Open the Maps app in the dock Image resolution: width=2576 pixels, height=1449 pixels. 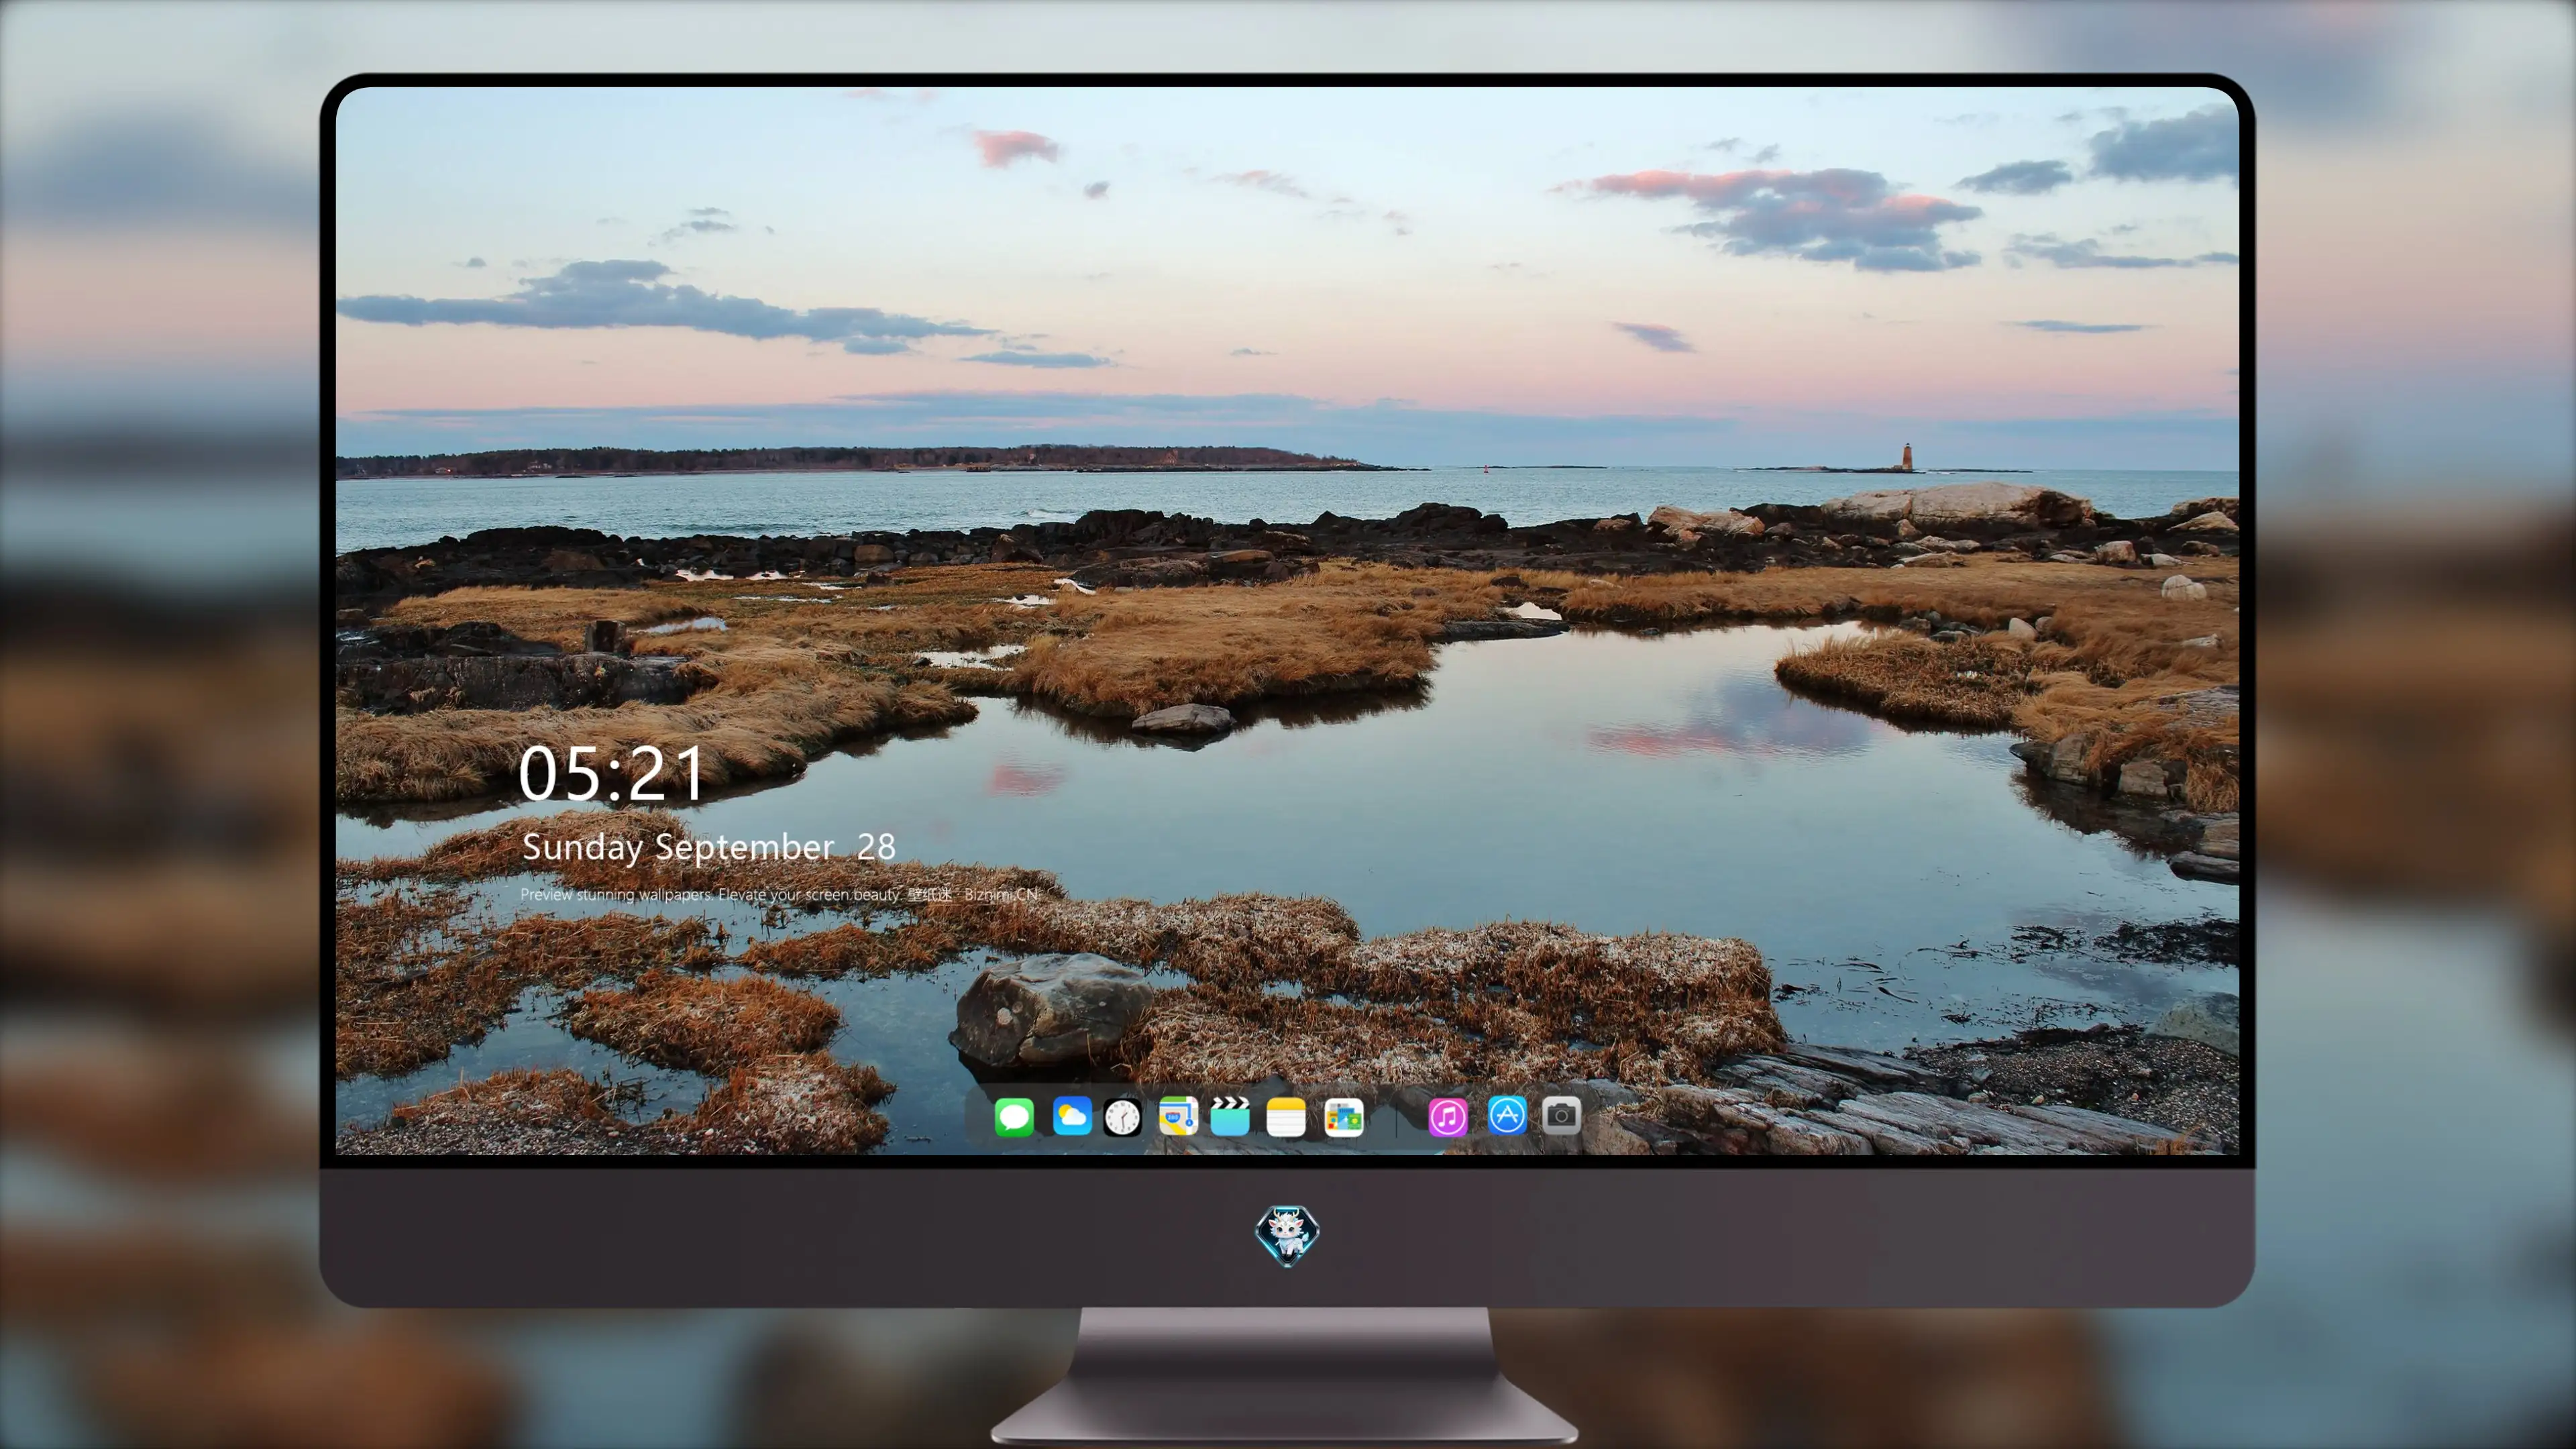tap(1178, 1116)
